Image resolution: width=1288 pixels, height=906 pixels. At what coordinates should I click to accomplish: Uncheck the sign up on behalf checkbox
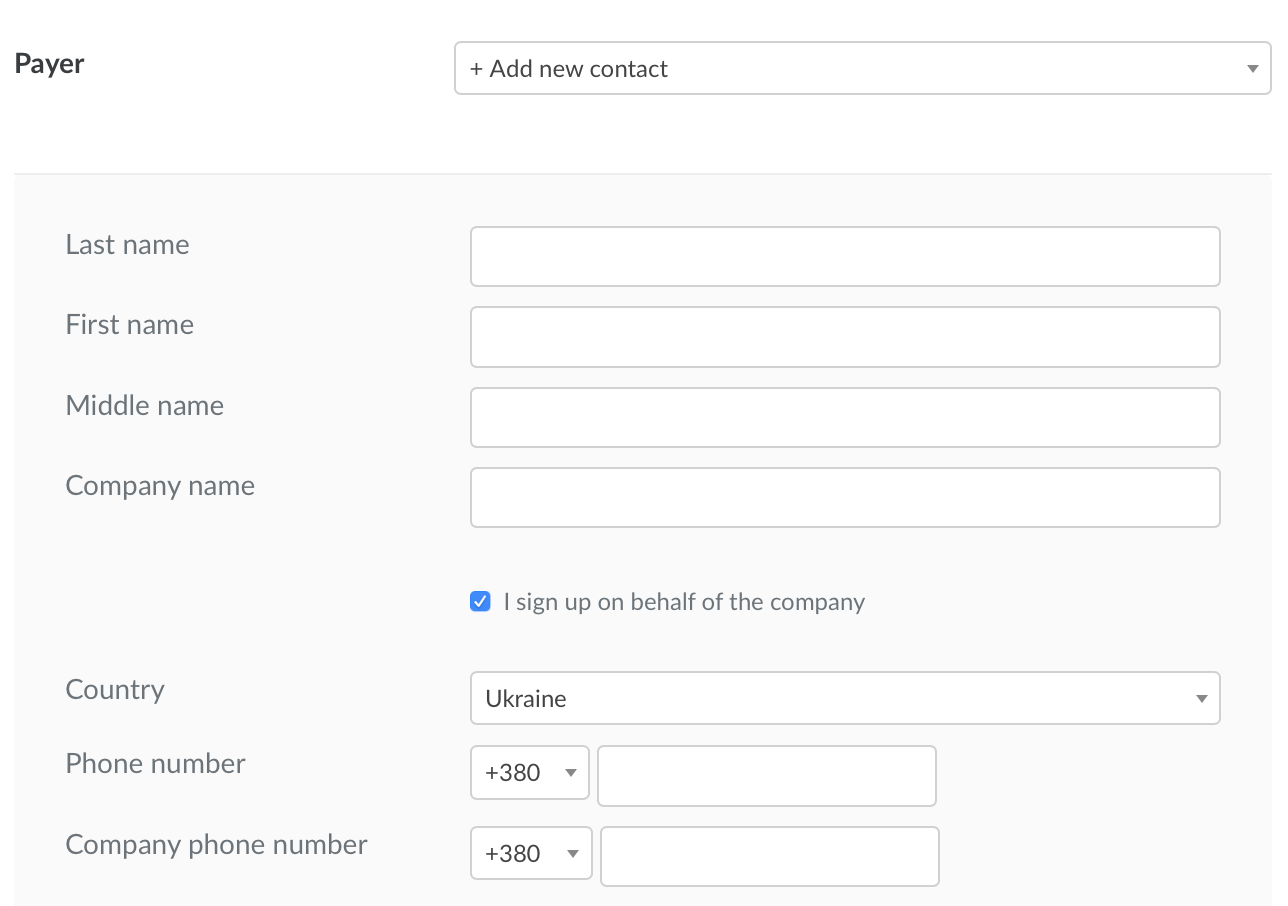(x=481, y=602)
